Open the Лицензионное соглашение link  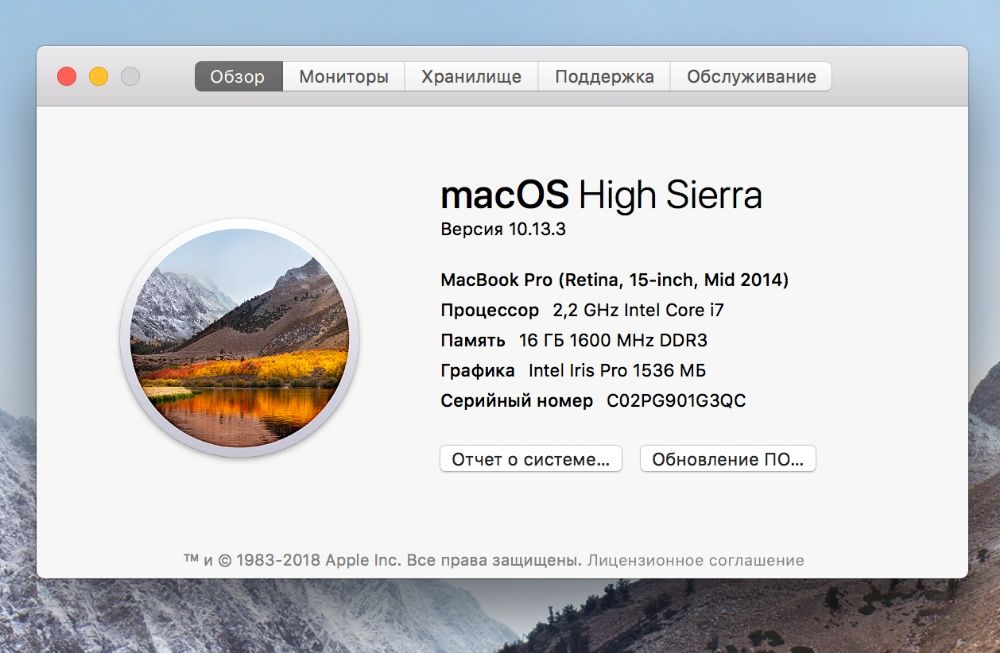pos(695,561)
